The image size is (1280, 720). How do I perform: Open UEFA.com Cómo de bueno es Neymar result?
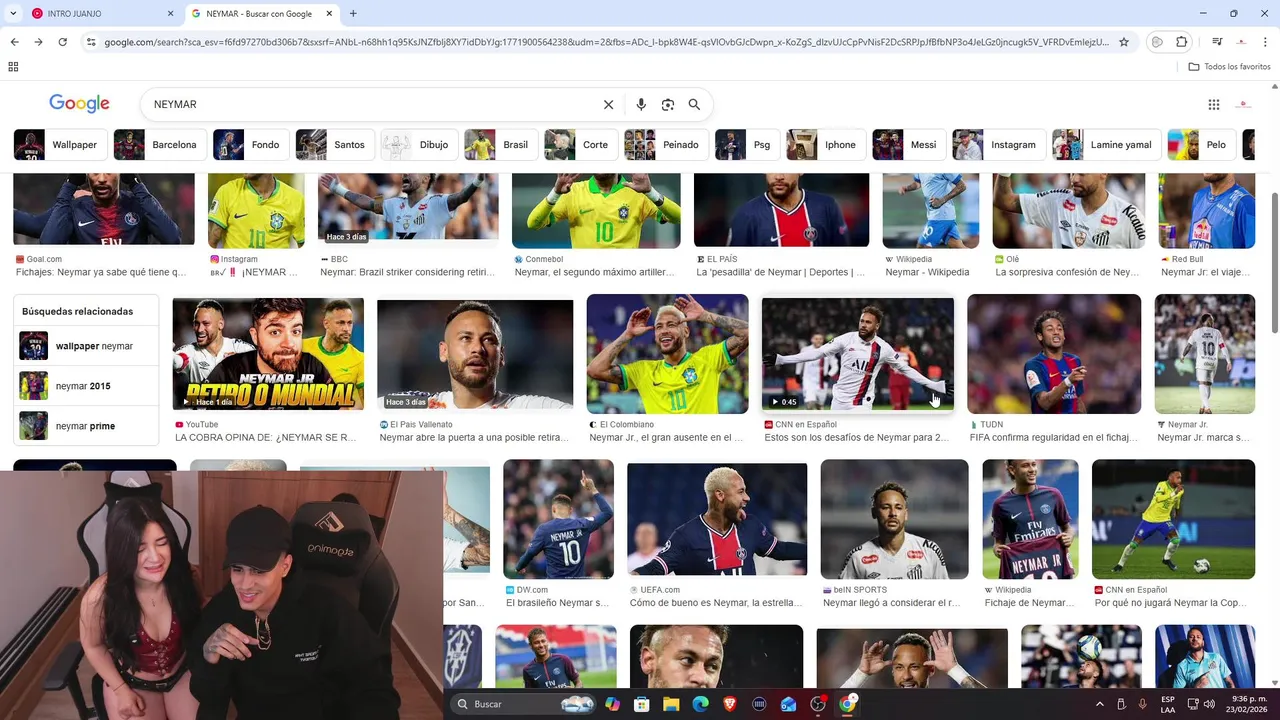pos(717,519)
